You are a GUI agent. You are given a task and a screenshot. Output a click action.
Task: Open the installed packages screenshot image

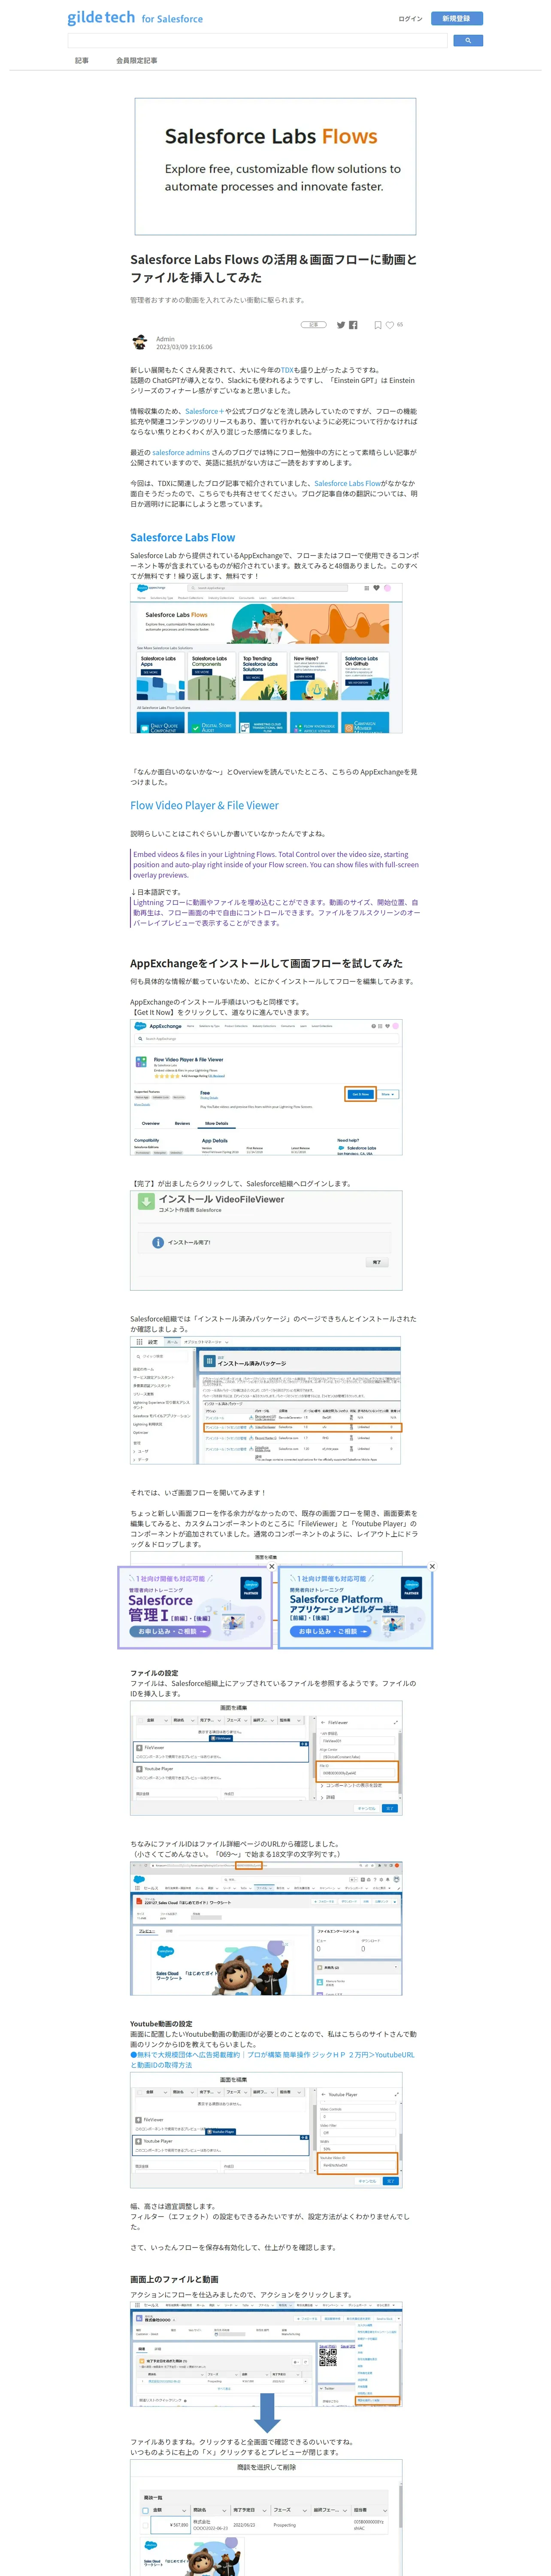(x=266, y=1400)
